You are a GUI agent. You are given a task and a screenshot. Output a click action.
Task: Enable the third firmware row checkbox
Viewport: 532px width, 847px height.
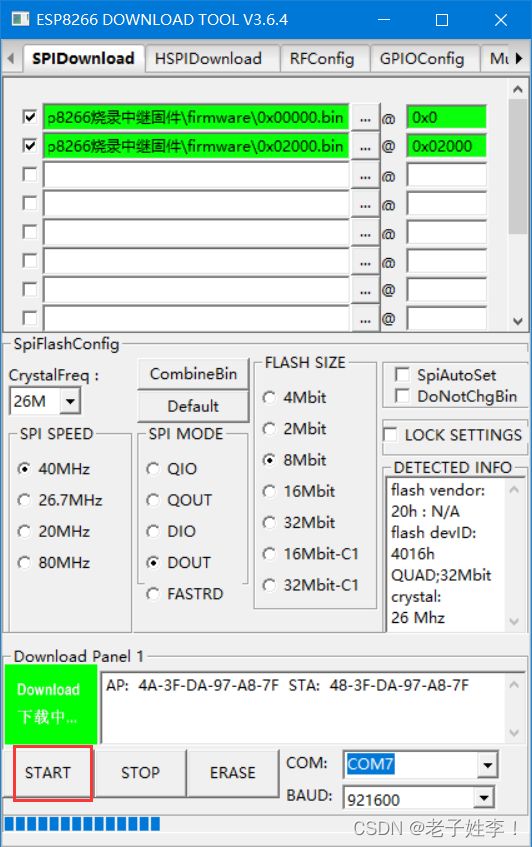[30, 174]
